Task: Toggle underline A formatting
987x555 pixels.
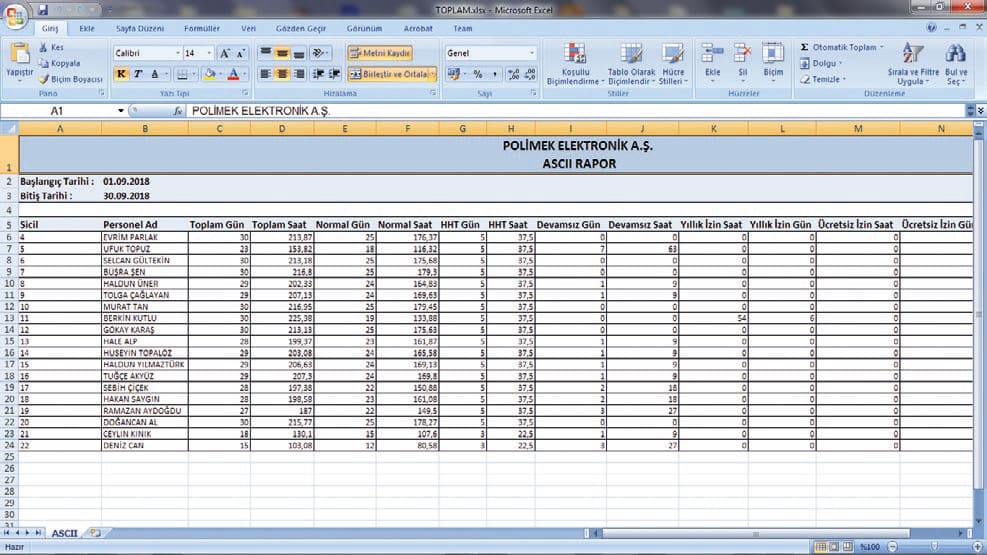Action: [x=155, y=74]
